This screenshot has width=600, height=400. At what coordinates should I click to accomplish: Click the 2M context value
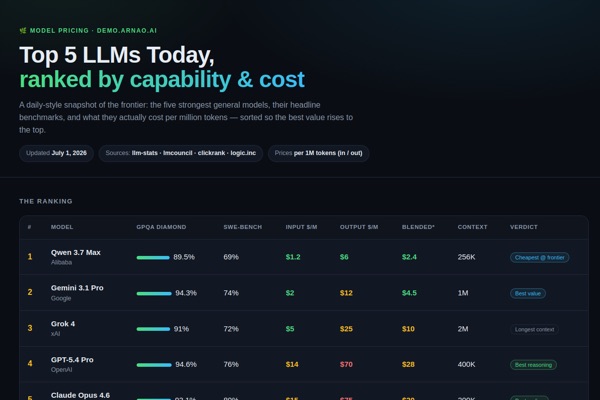pyautogui.click(x=463, y=329)
